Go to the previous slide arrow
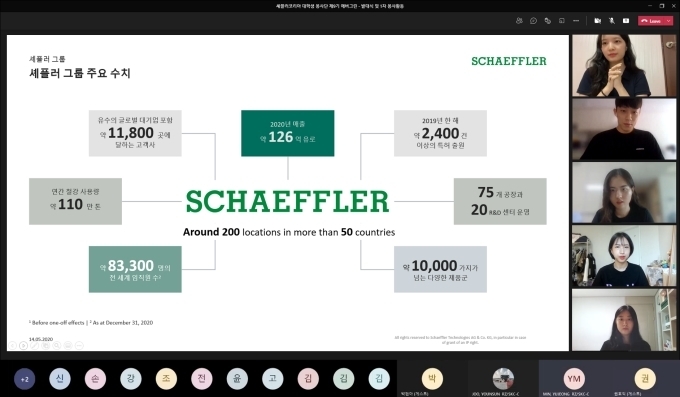This screenshot has height=397, width=680. click(13, 345)
